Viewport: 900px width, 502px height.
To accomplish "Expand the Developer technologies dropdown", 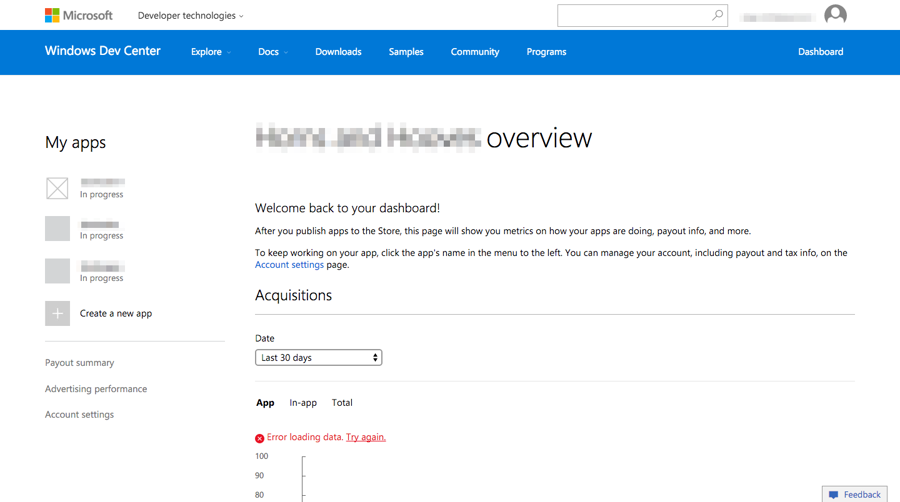I will [190, 16].
